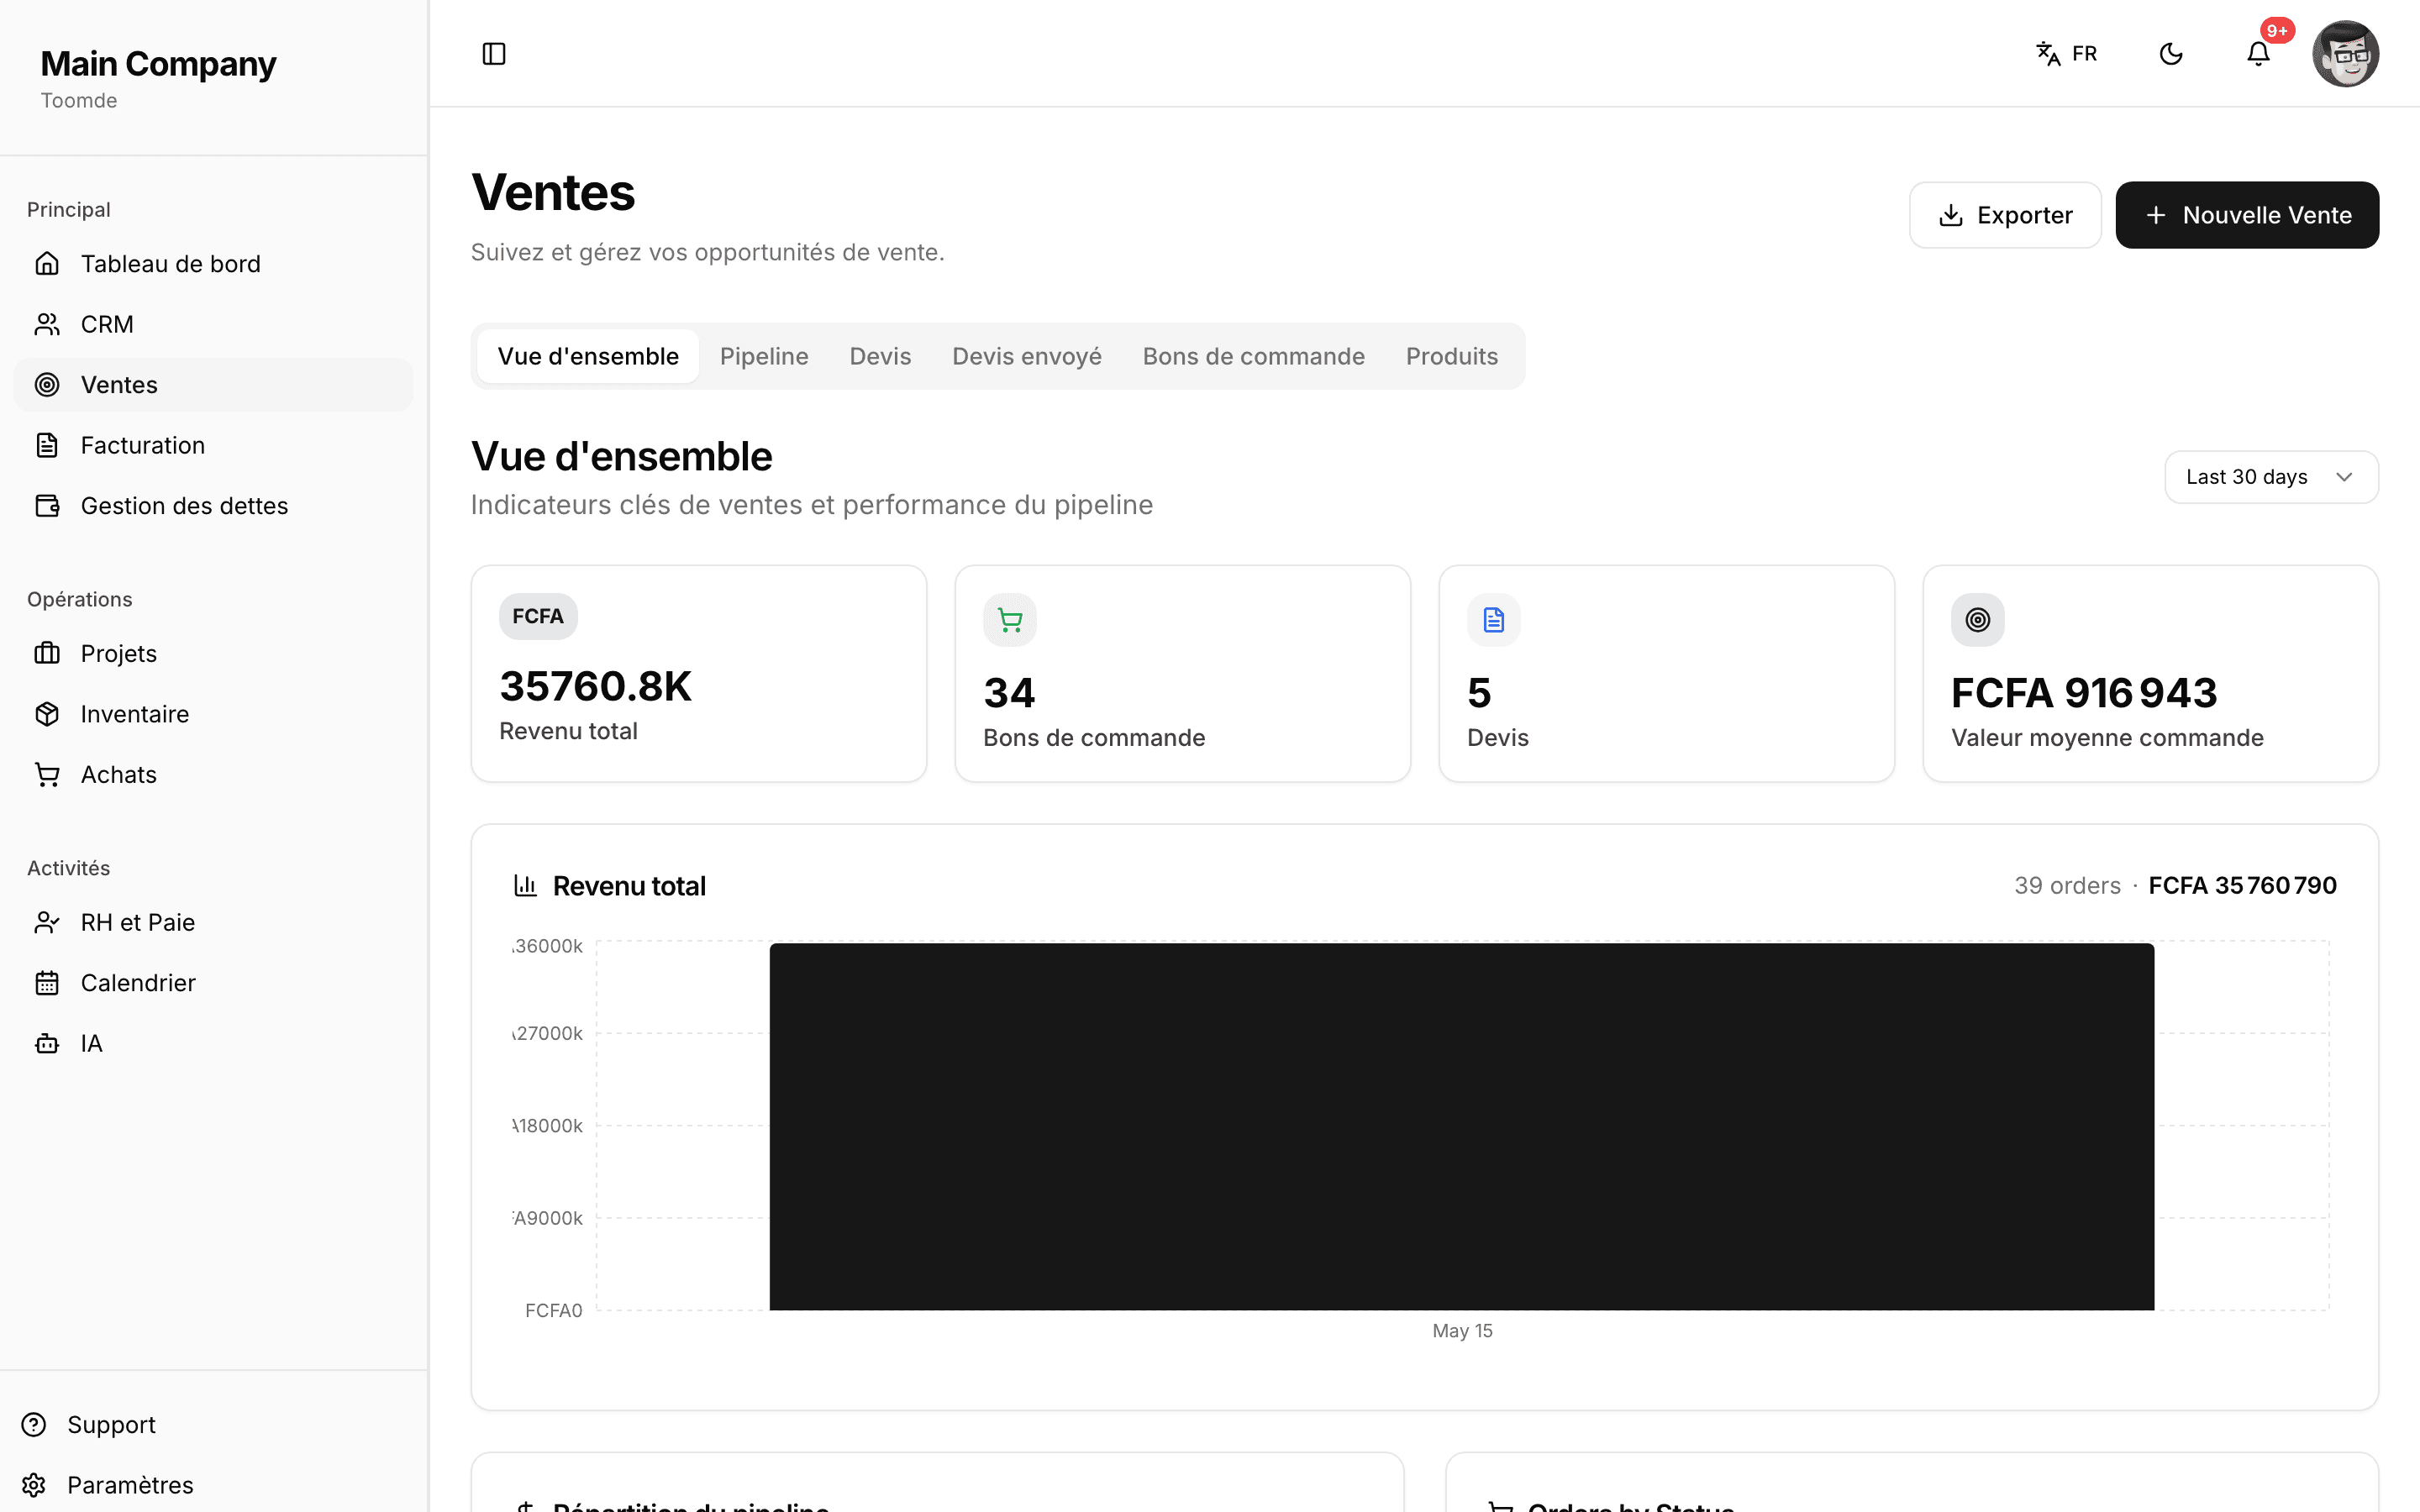Image resolution: width=2420 pixels, height=1512 pixels.
Task: Open Achats shopping cart icon
Action: (x=47, y=775)
